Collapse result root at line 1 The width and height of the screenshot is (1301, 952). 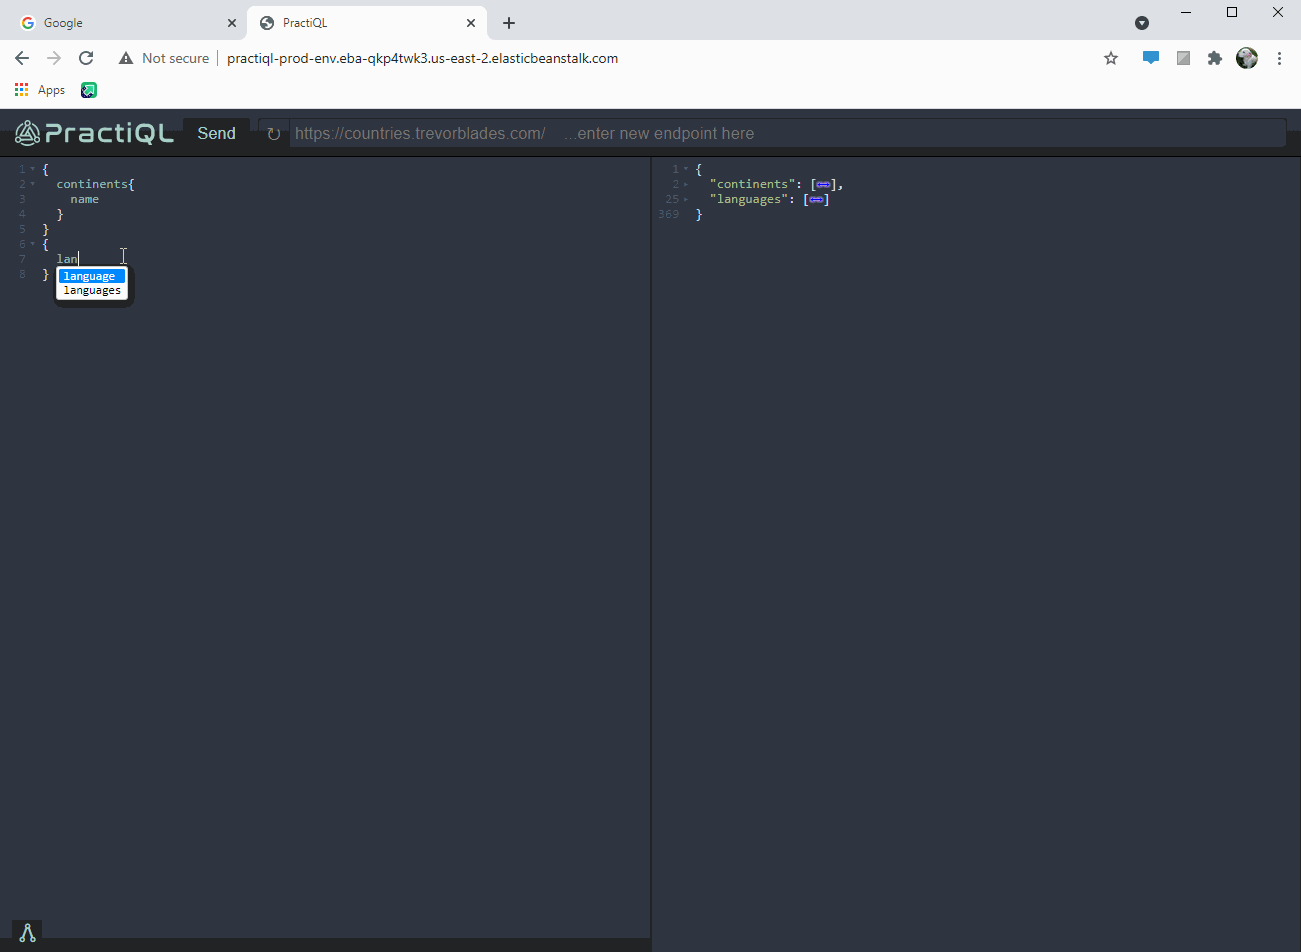[x=686, y=169]
